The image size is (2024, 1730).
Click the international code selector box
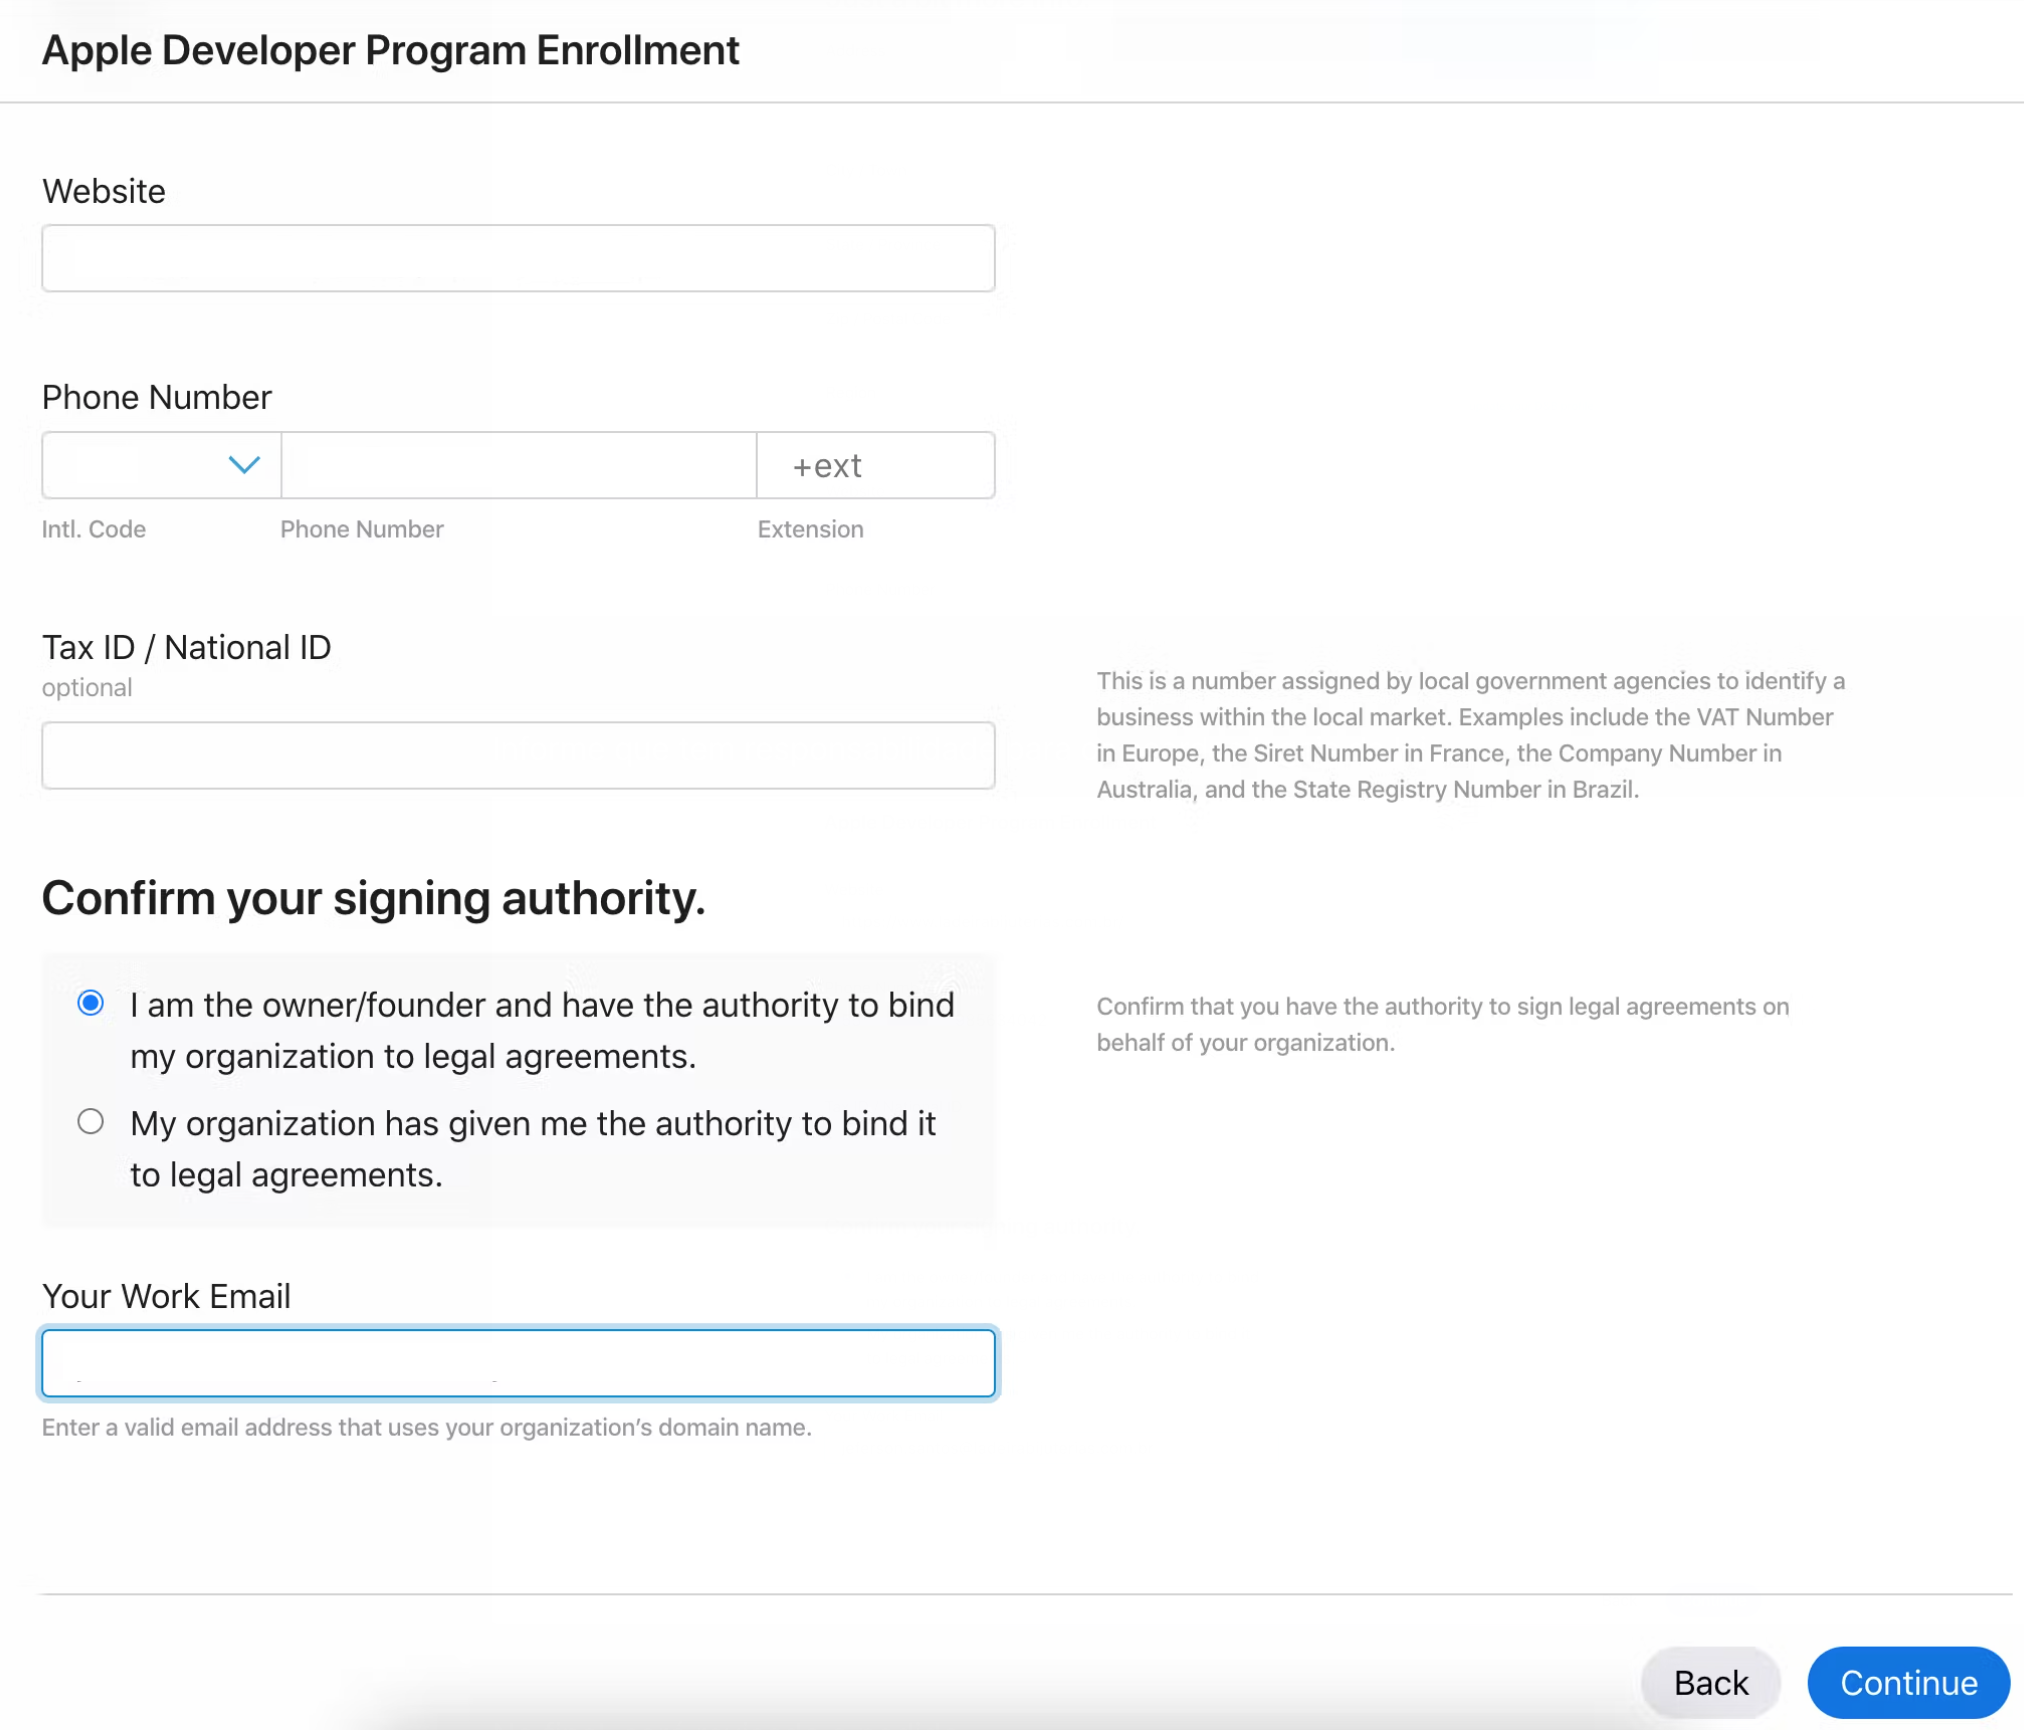tap(135, 465)
